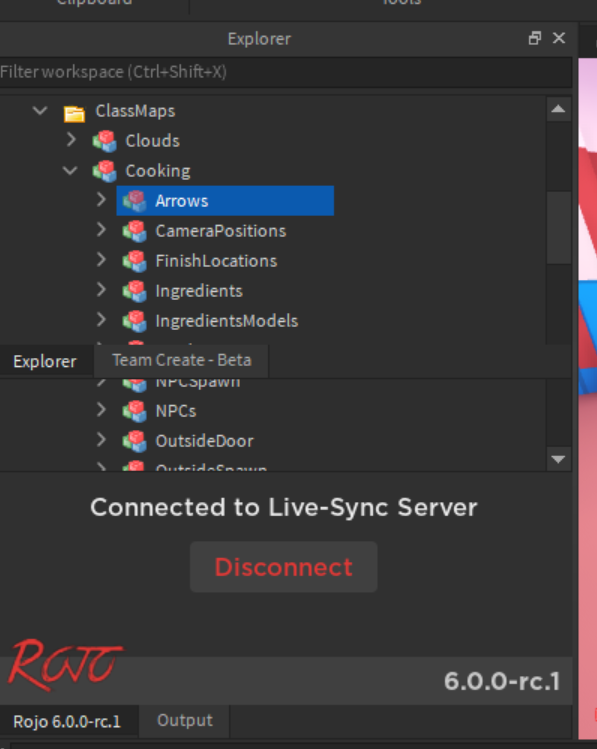
Task: Click the Arrows model icon
Action: [x=134, y=201]
